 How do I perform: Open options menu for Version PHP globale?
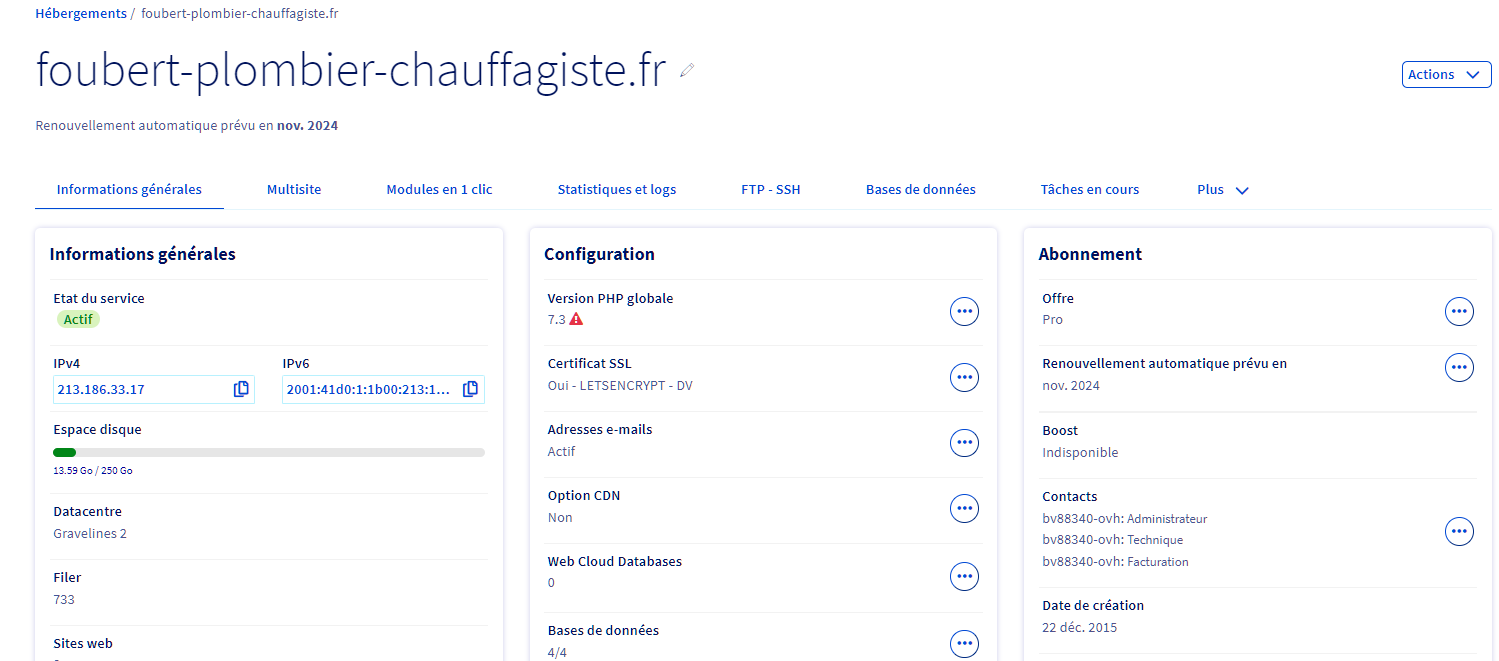pyautogui.click(x=964, y=312)
